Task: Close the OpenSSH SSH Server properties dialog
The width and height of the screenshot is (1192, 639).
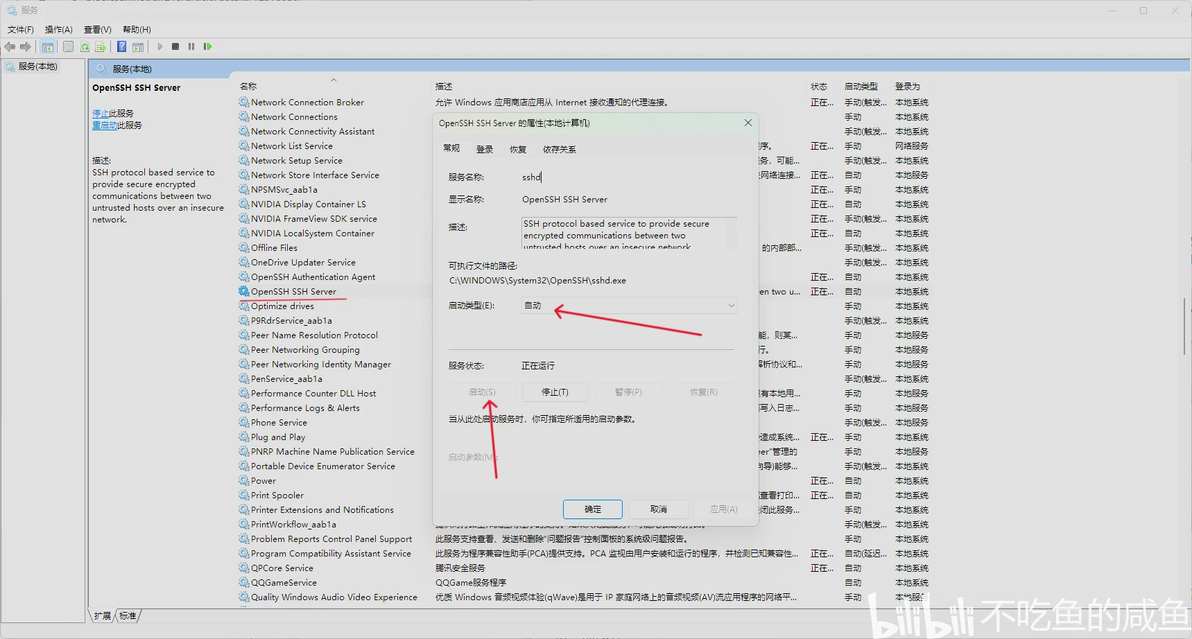Action: (x=748, y=122)
